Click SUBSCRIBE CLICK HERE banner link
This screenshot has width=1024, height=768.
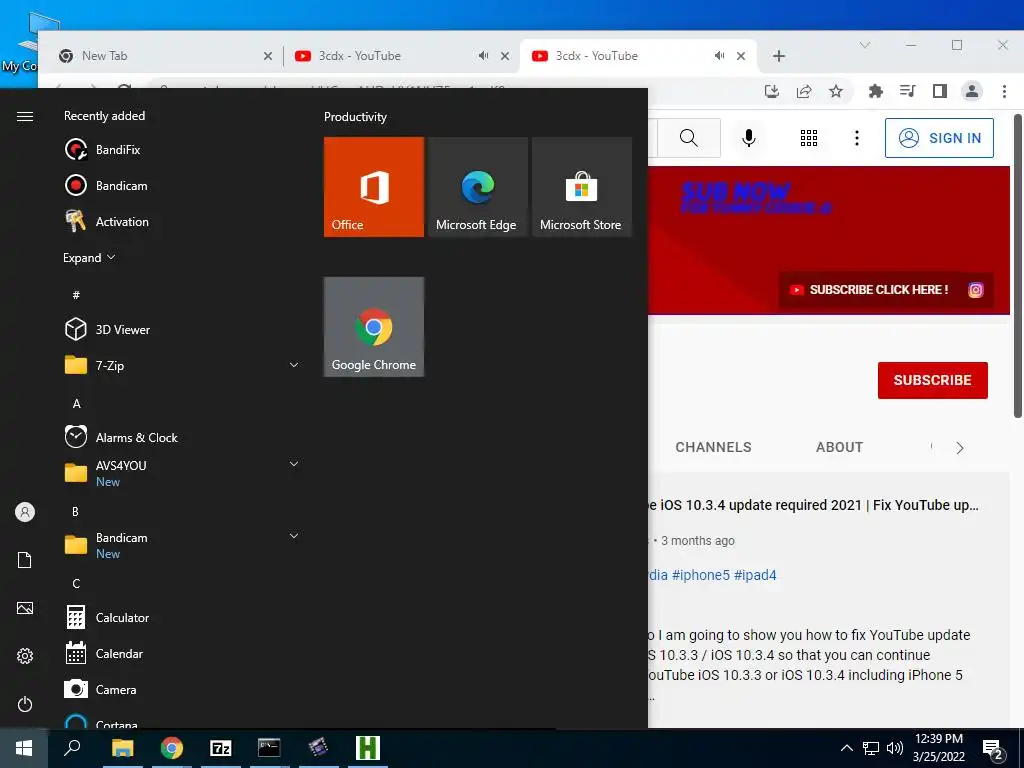[871, 290]
